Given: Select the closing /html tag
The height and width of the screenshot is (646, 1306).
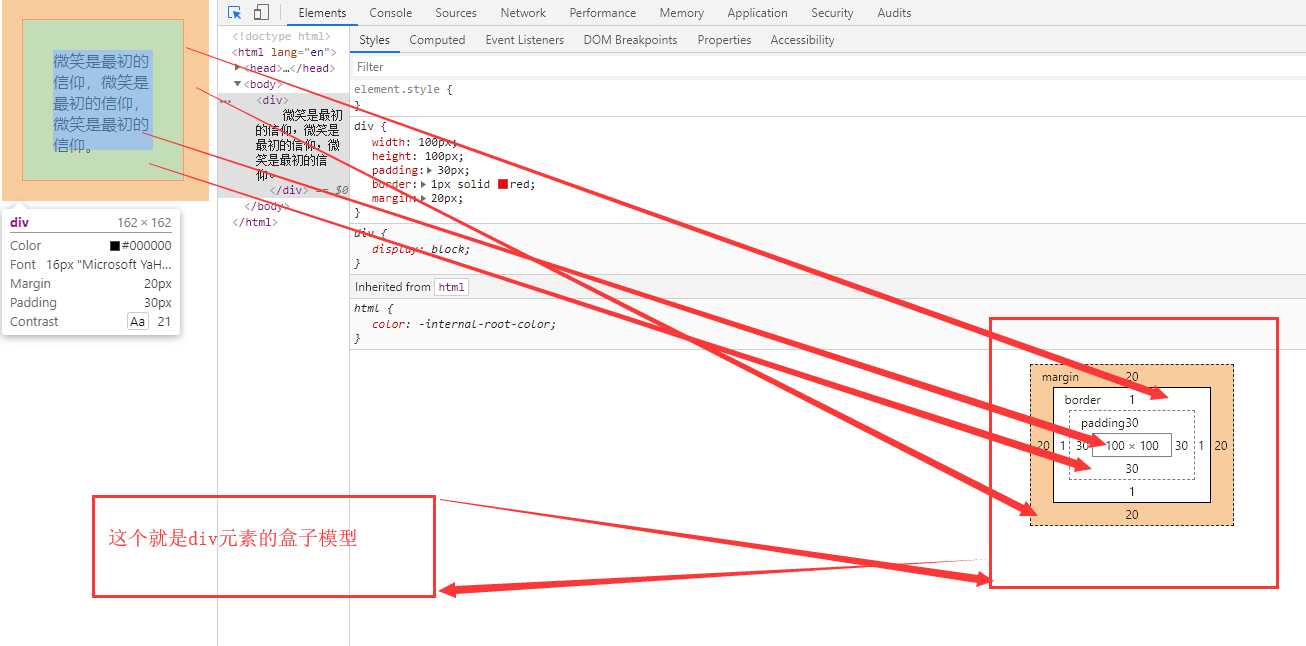Looking at the screenshot, I should (255, 222).
